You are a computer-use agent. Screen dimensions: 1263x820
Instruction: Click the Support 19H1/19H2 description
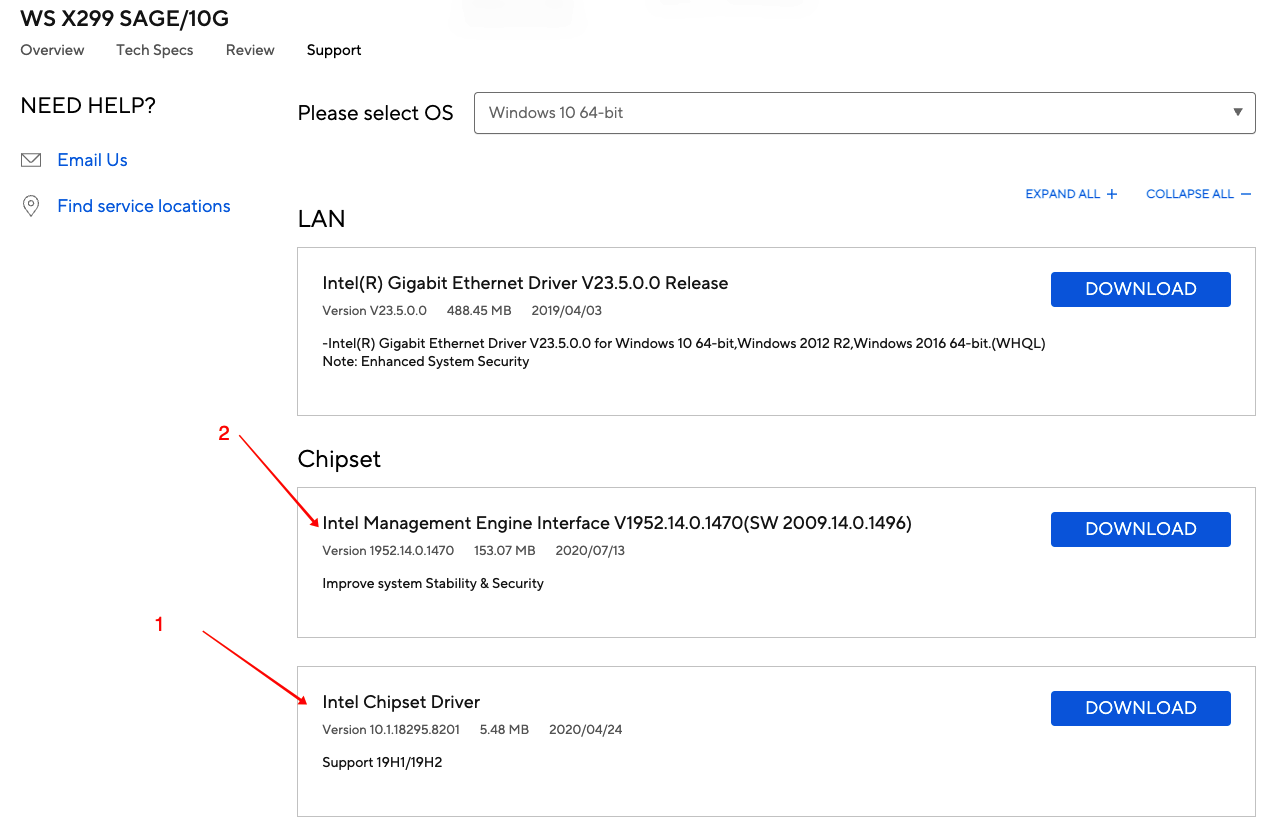tap(382, 762)
